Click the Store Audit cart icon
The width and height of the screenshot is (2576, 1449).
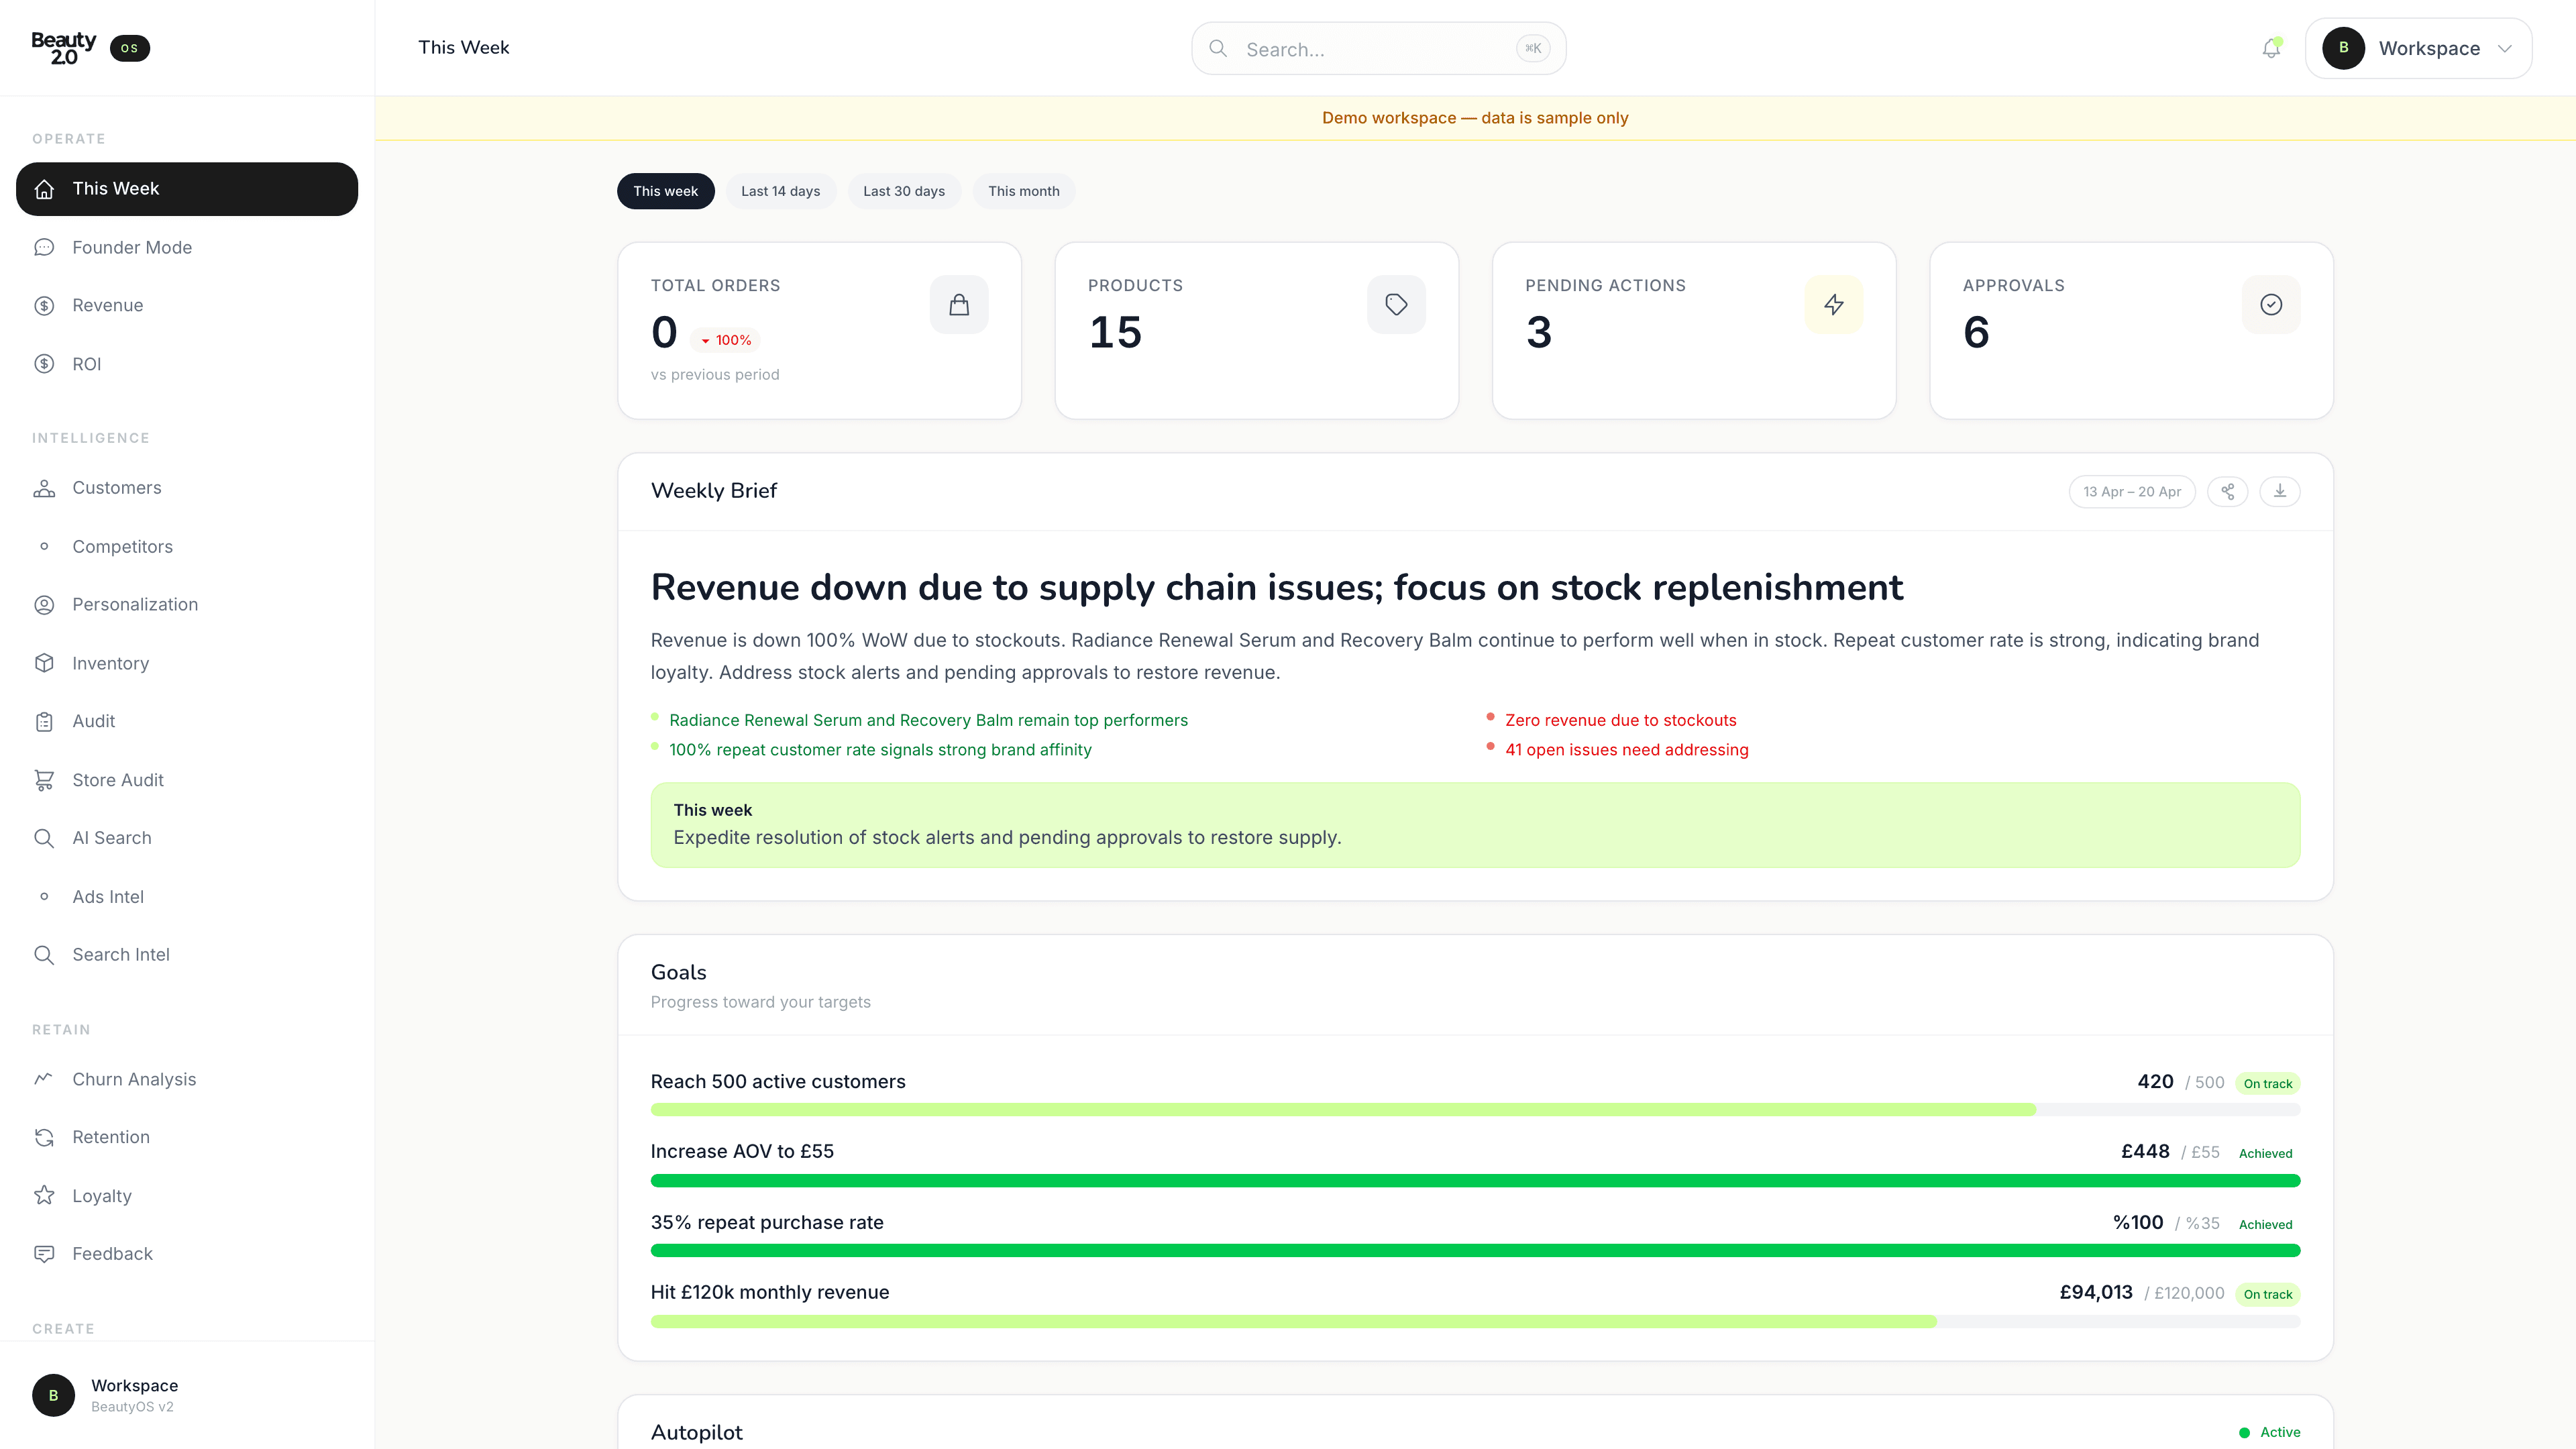[x=44, y=780]
